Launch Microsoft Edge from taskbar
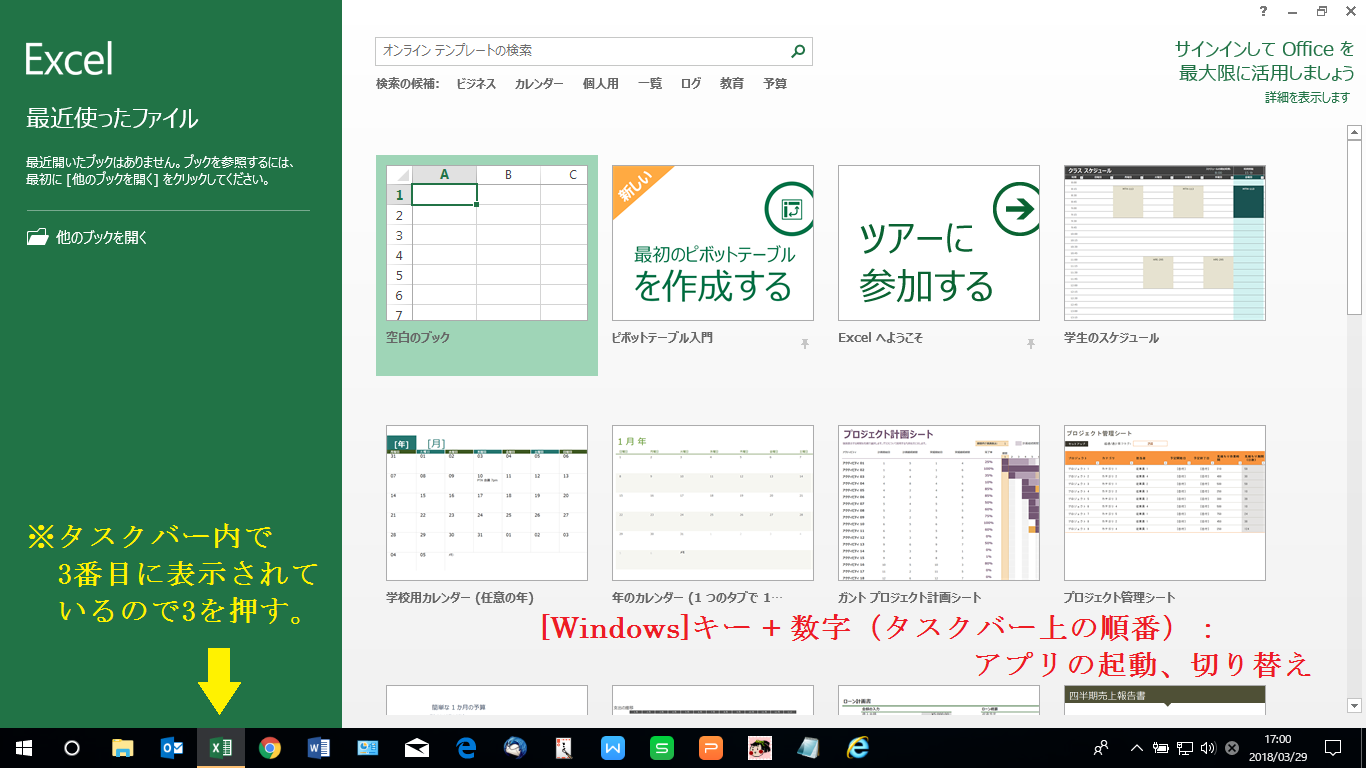Viewport: 1366px width, 768px height. tap(466, 748)
